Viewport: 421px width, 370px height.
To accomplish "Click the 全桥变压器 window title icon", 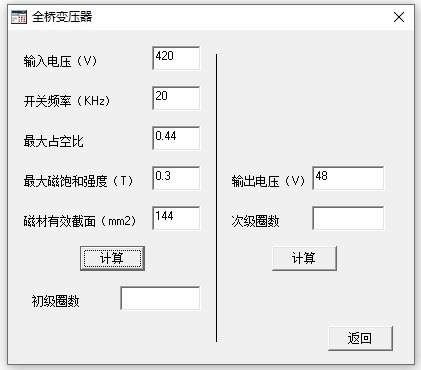I will pos(19,17).
